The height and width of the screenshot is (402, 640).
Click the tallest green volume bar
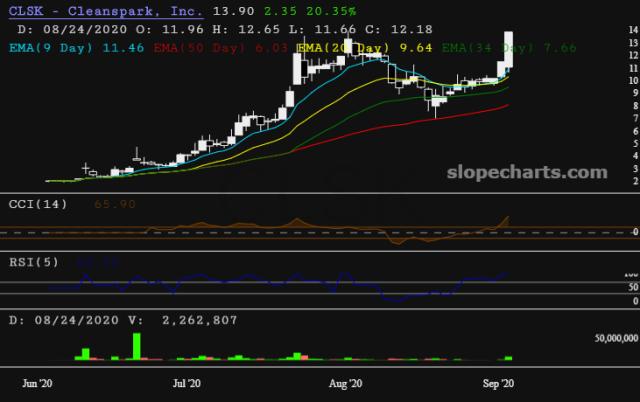pyautogui.click(x=136, y=345)
